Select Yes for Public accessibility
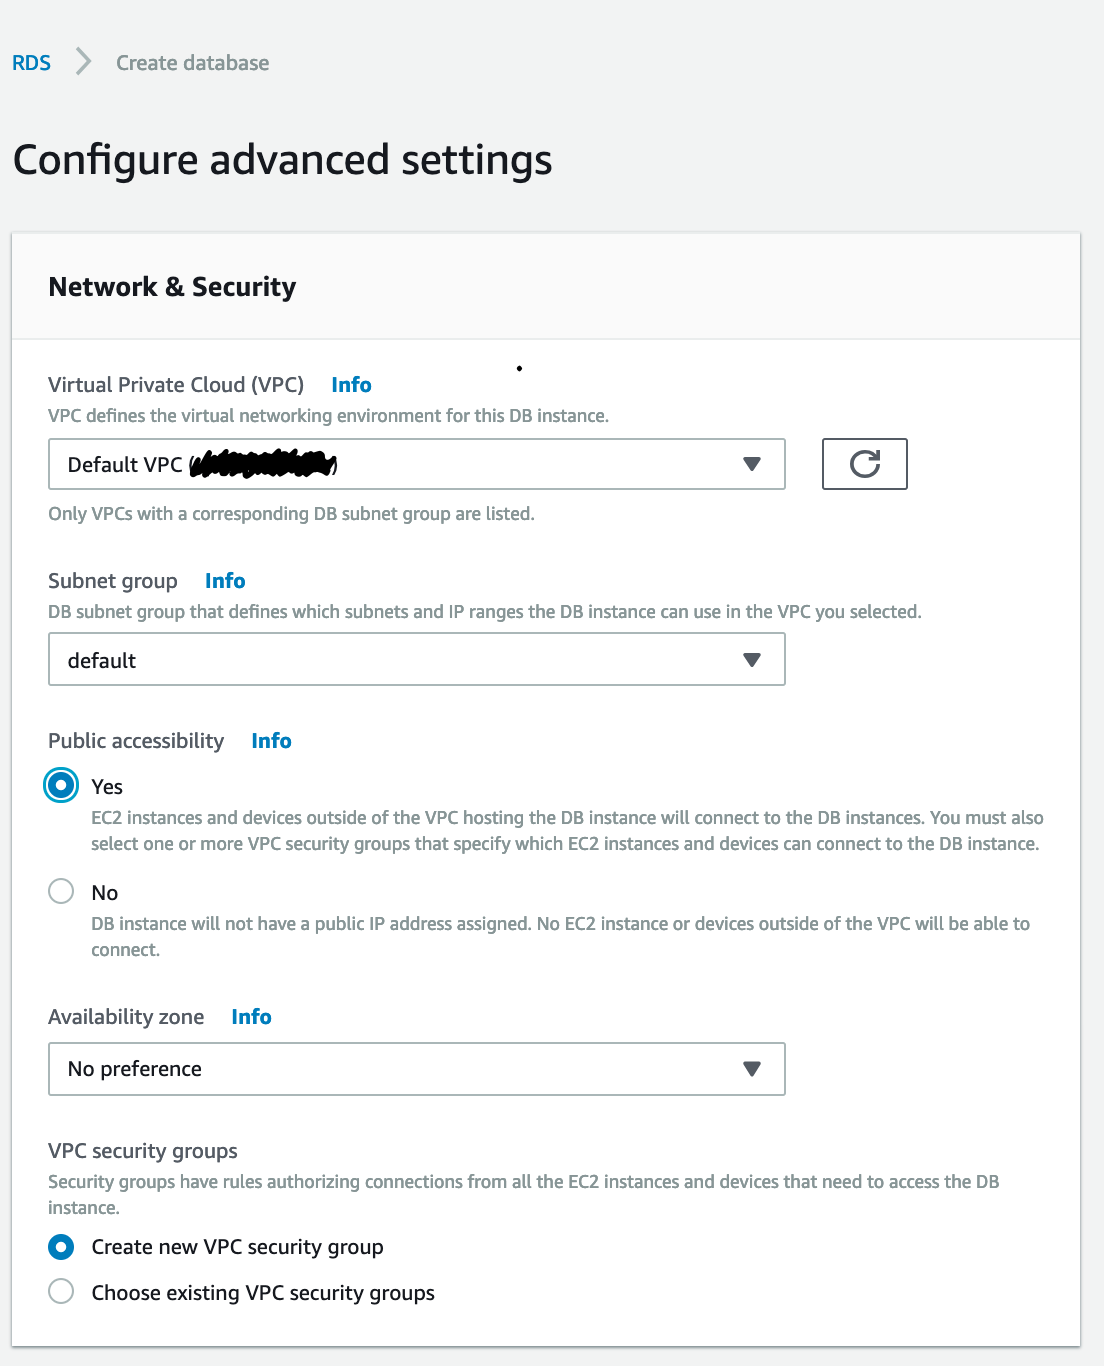Image resolution: width=1104 pixels, height=1366 pixels. (x=61, y=786)
